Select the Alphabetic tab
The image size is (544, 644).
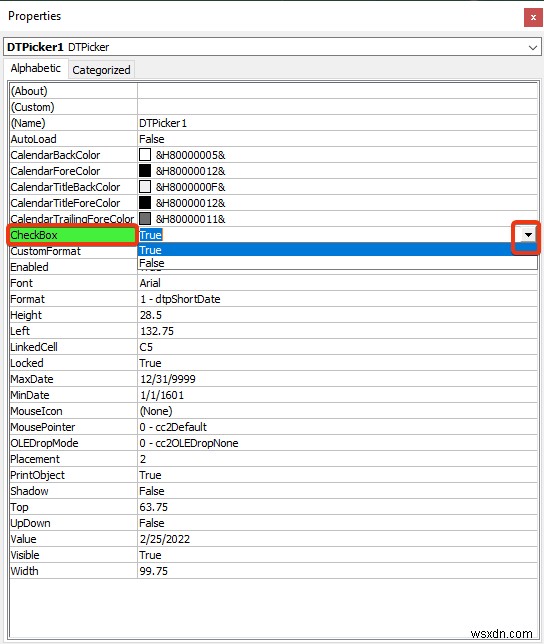point(36,68)
